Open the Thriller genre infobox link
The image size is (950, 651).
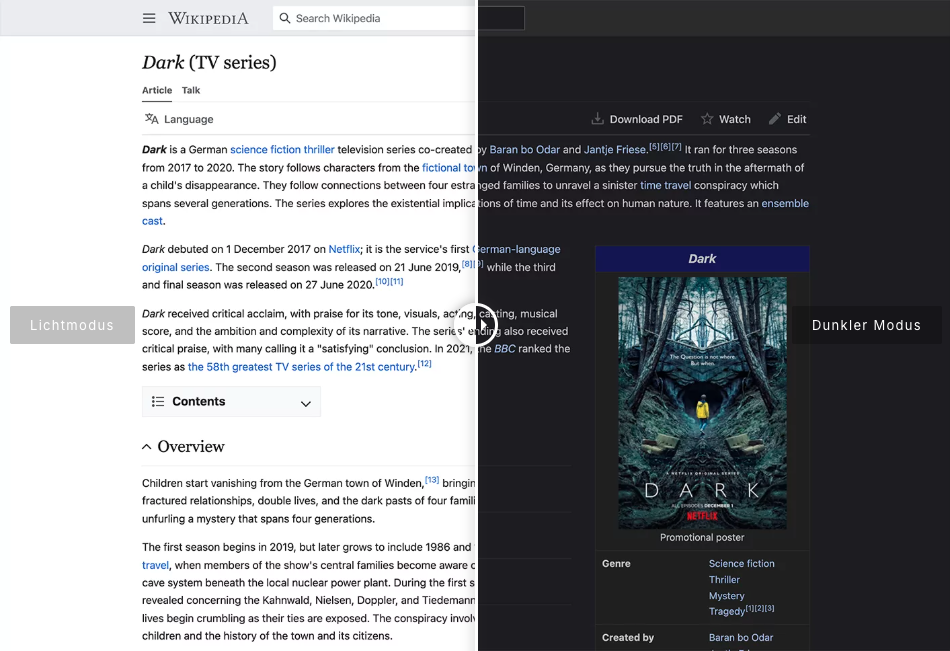(724, 580)
